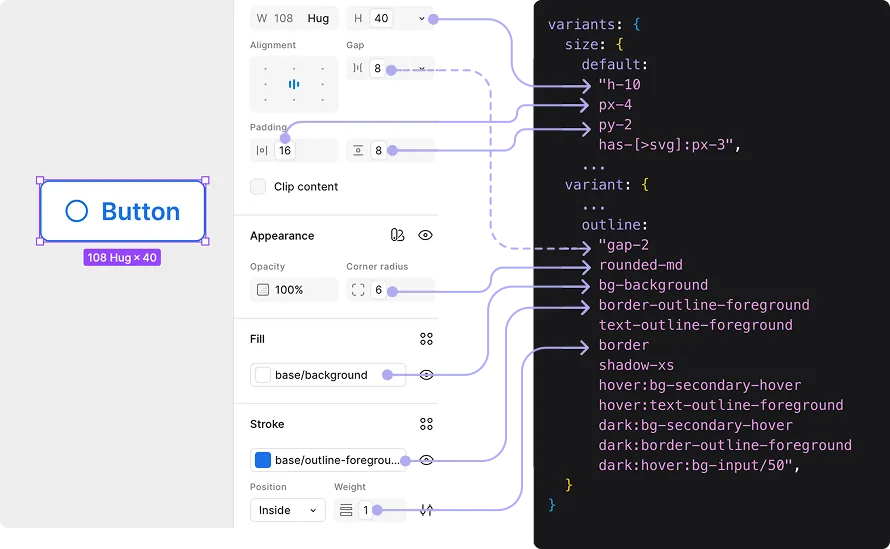Click the "h-10" code line
The width and height of the screenshot is (890, 549).
[619, 85]
